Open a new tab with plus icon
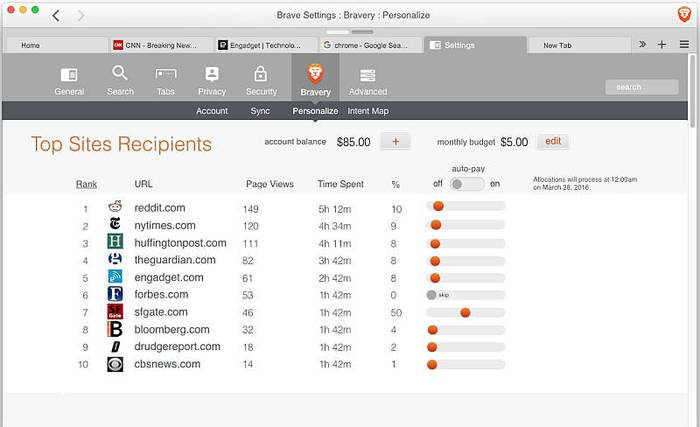The height and width of the screenshot is (427, 700). pyautogui.click(x=662, y=44)
